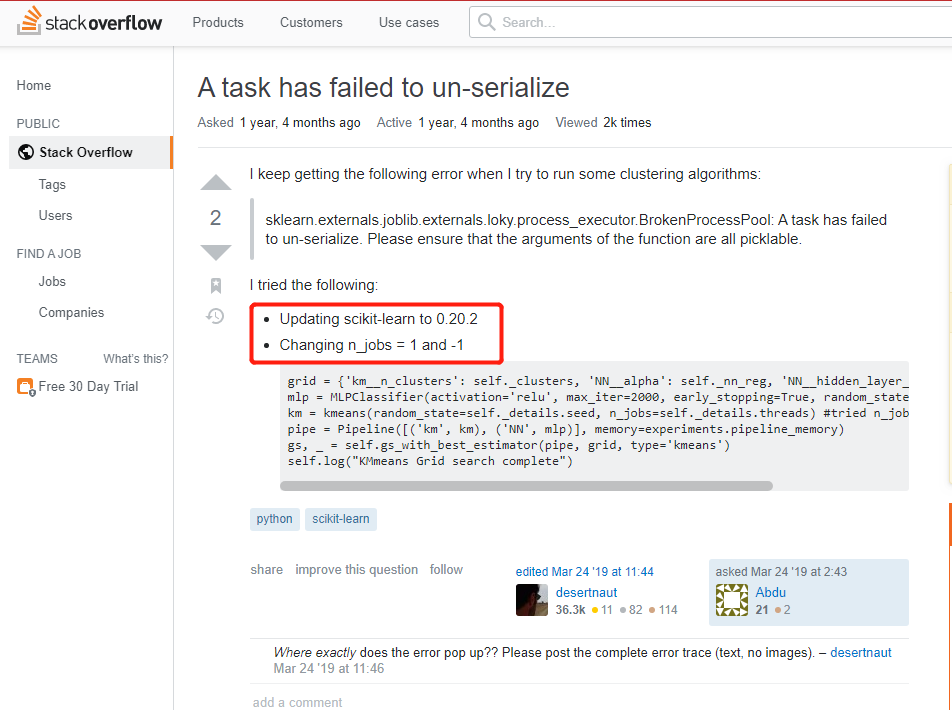The height and width of the screenshot is (710, 952).
Task: Open the Customers menu
Action: point(310,21)
